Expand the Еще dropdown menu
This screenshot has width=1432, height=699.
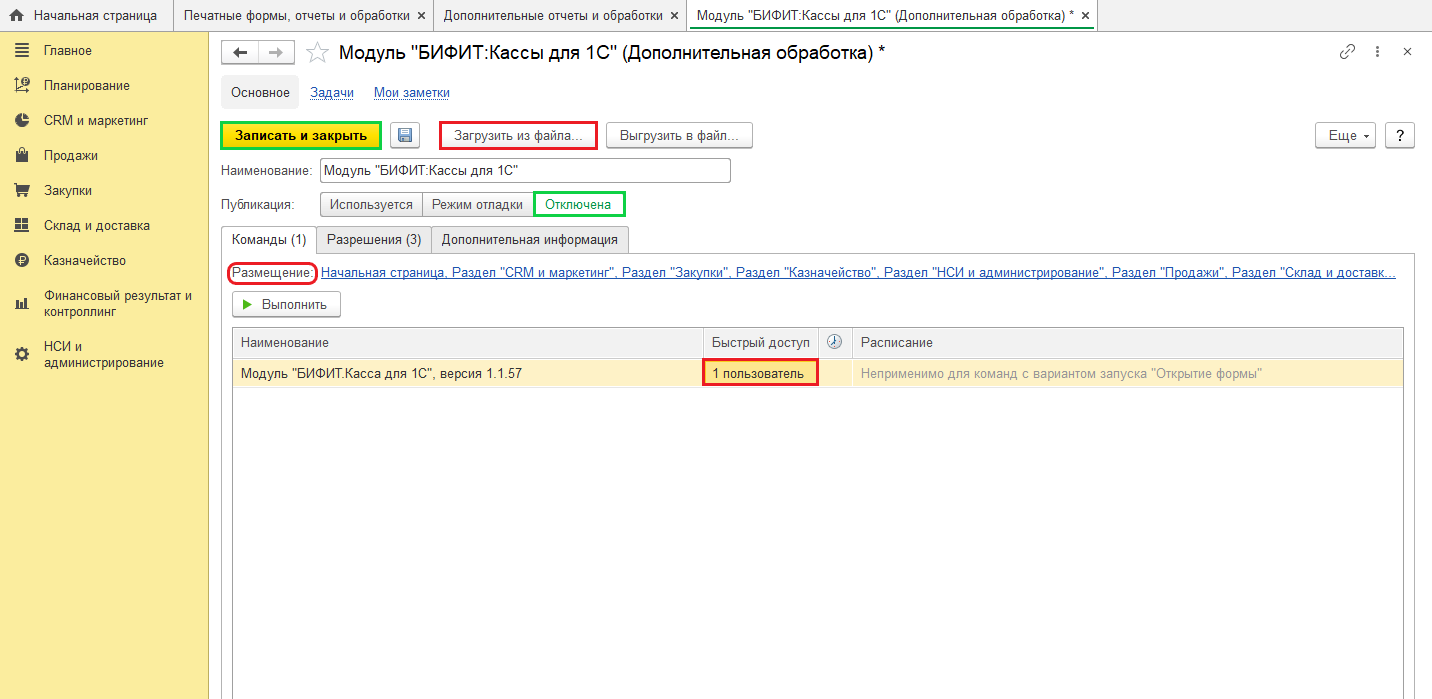pos(1346,136)
